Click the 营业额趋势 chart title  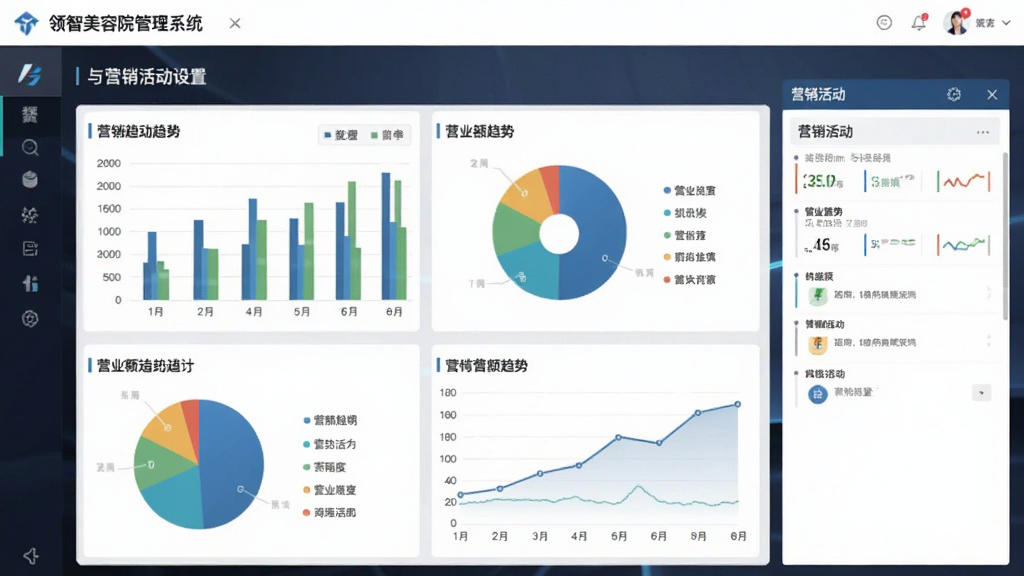pyautogui.click(x=479, y=132)
